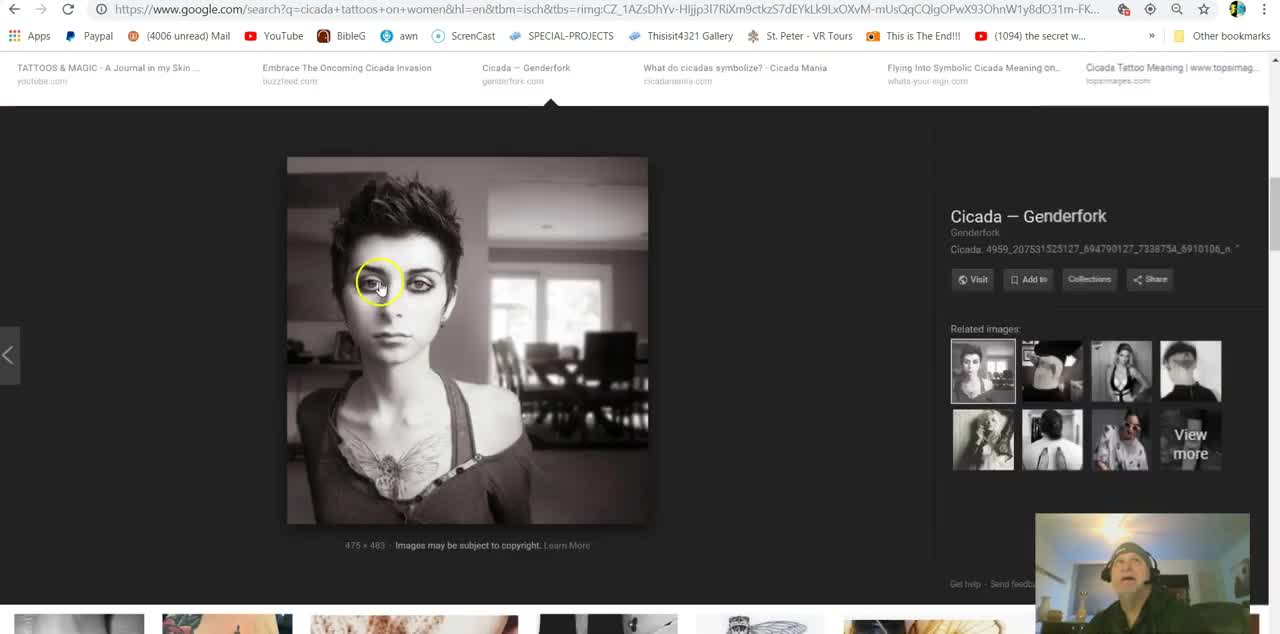Click the blocked cookies icon in address bar

pos(1124,9)
